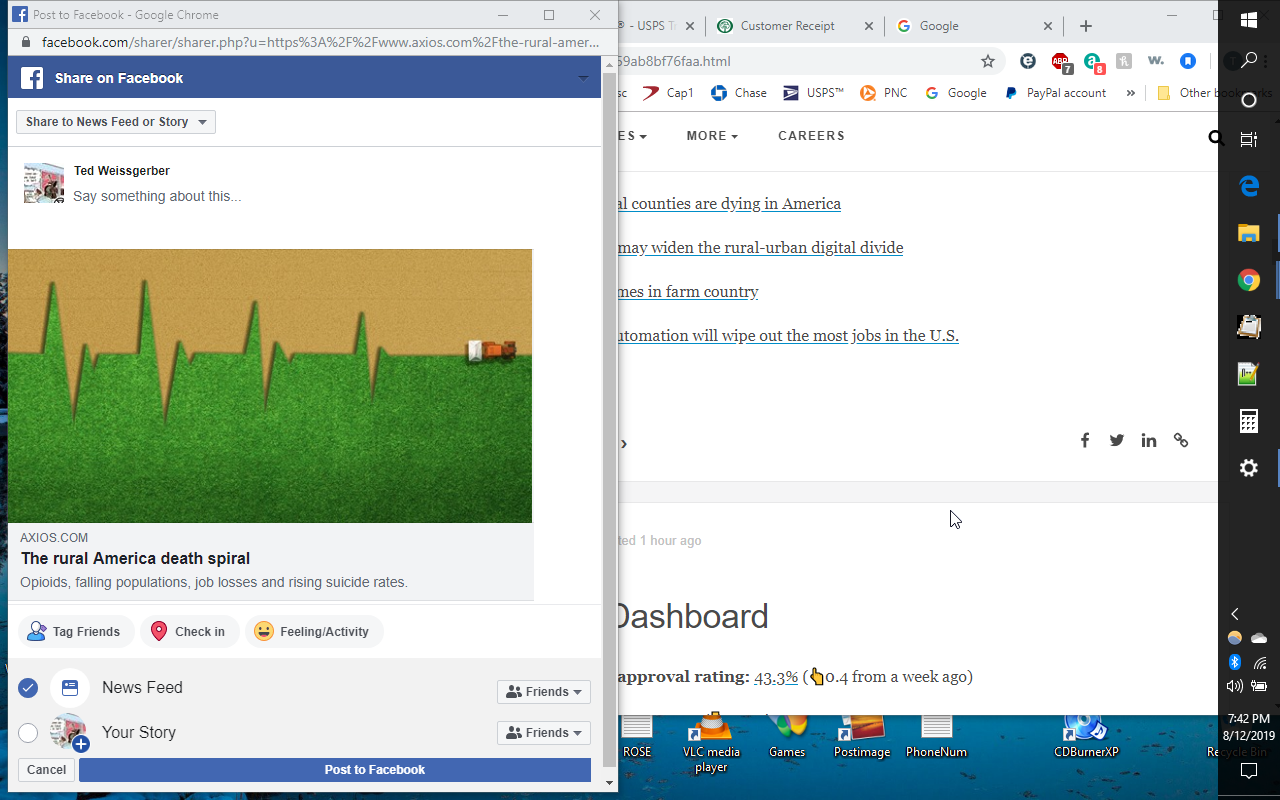Open the Action Center notifications icon
Screen dimensions: 1280x800
pyautogui.click(x=1249, y=770)
